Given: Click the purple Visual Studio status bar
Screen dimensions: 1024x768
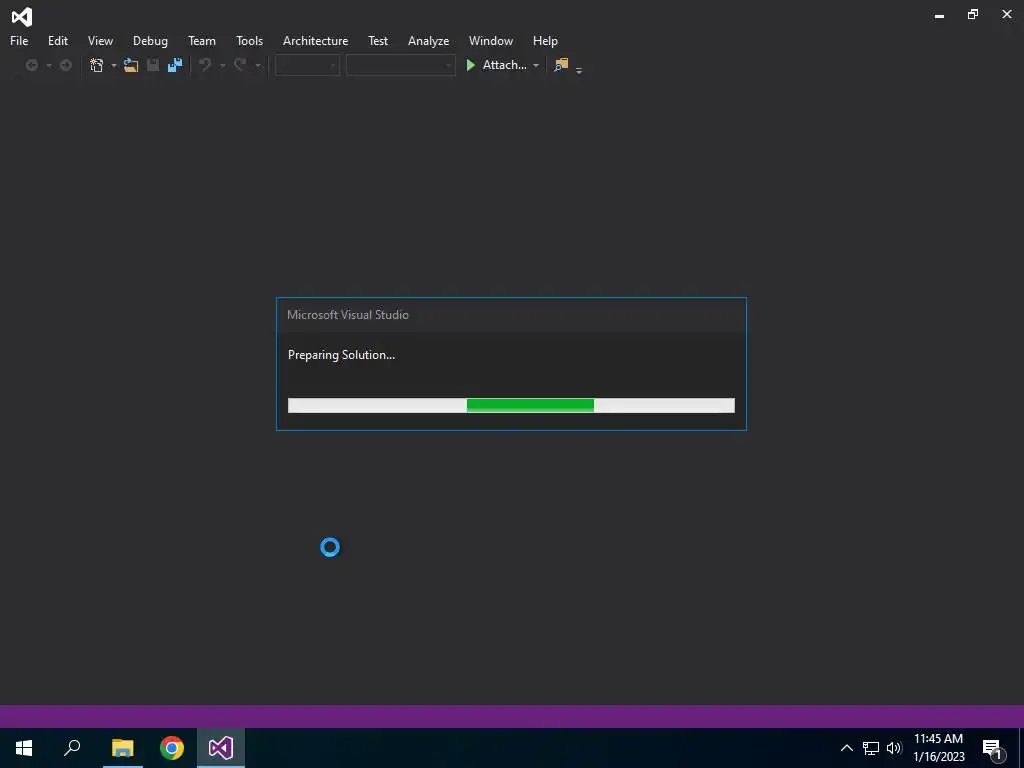Looking at the screenshot, I should coord(512,716).
